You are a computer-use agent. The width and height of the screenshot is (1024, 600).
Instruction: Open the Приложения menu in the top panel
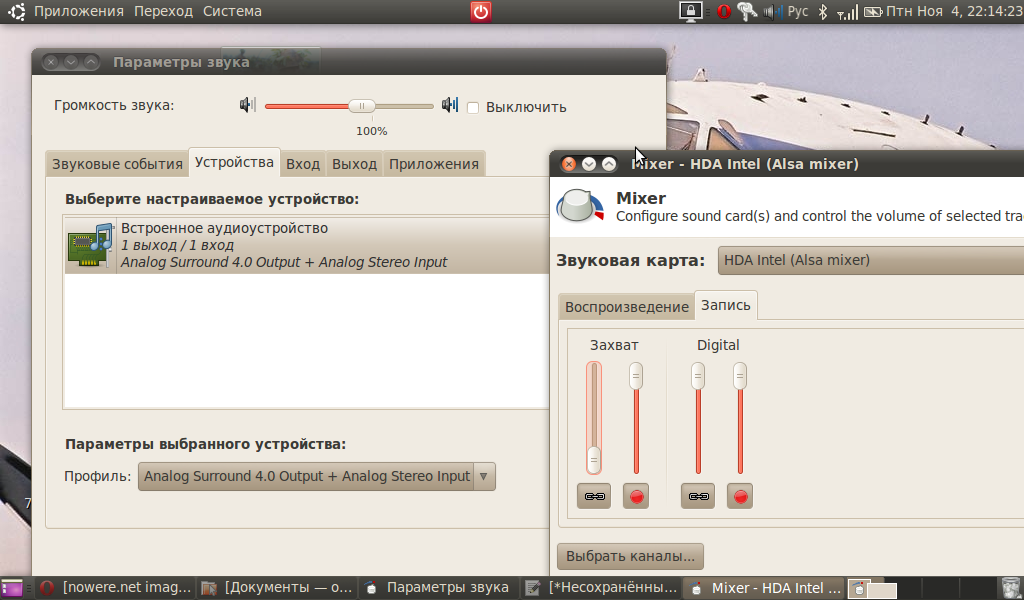pyautogui.click(x=79, y=12)
